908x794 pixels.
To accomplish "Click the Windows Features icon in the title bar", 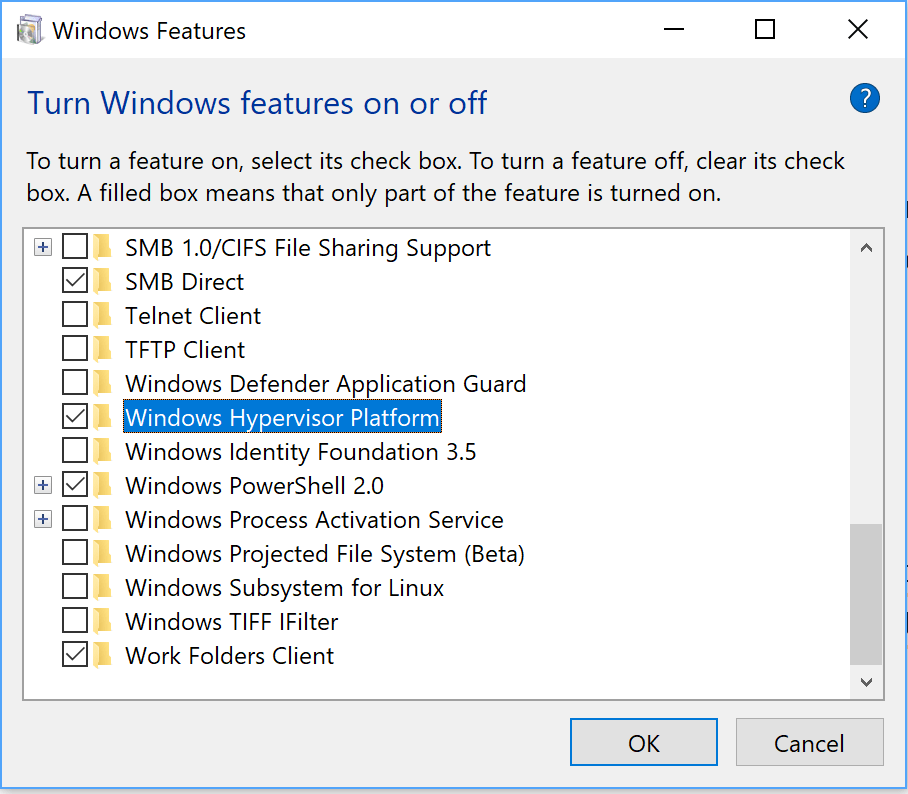I will pos(30,29).
